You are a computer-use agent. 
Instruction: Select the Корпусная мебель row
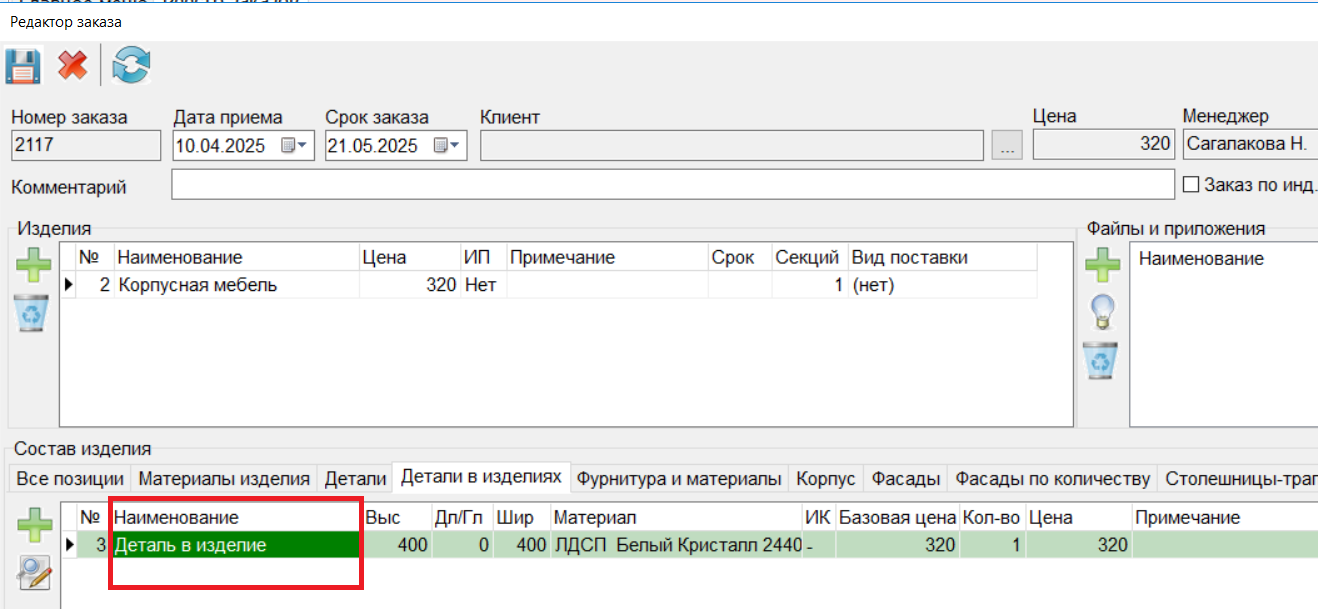pyautogui.click(x=197, y=285)
